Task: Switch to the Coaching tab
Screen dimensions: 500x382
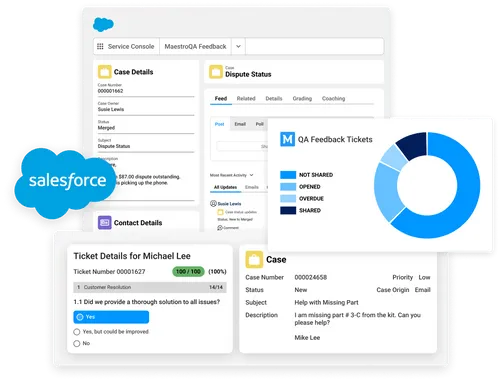Action: click(x=333, y=98)
